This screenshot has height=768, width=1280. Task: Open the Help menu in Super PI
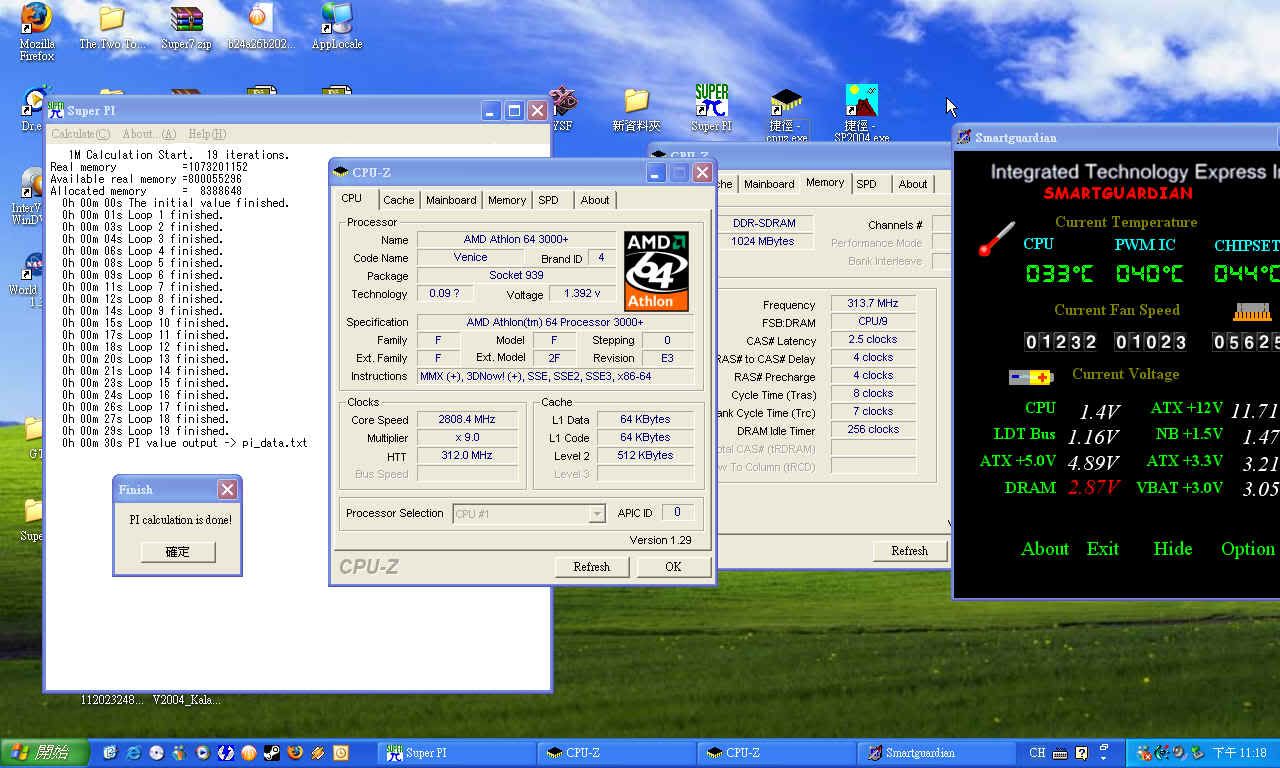click(207, 134)
